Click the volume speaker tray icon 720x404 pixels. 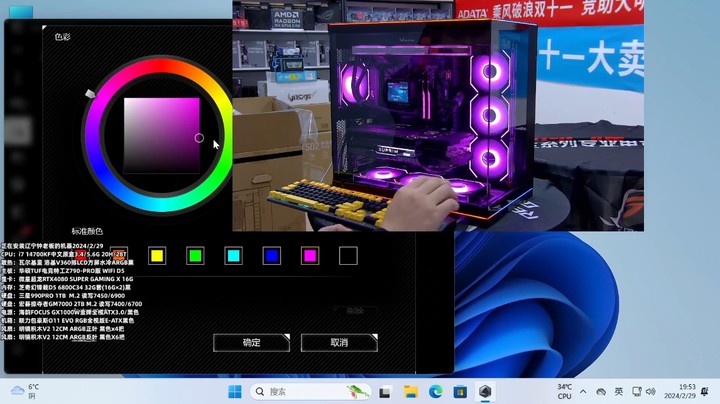[650, 392]
